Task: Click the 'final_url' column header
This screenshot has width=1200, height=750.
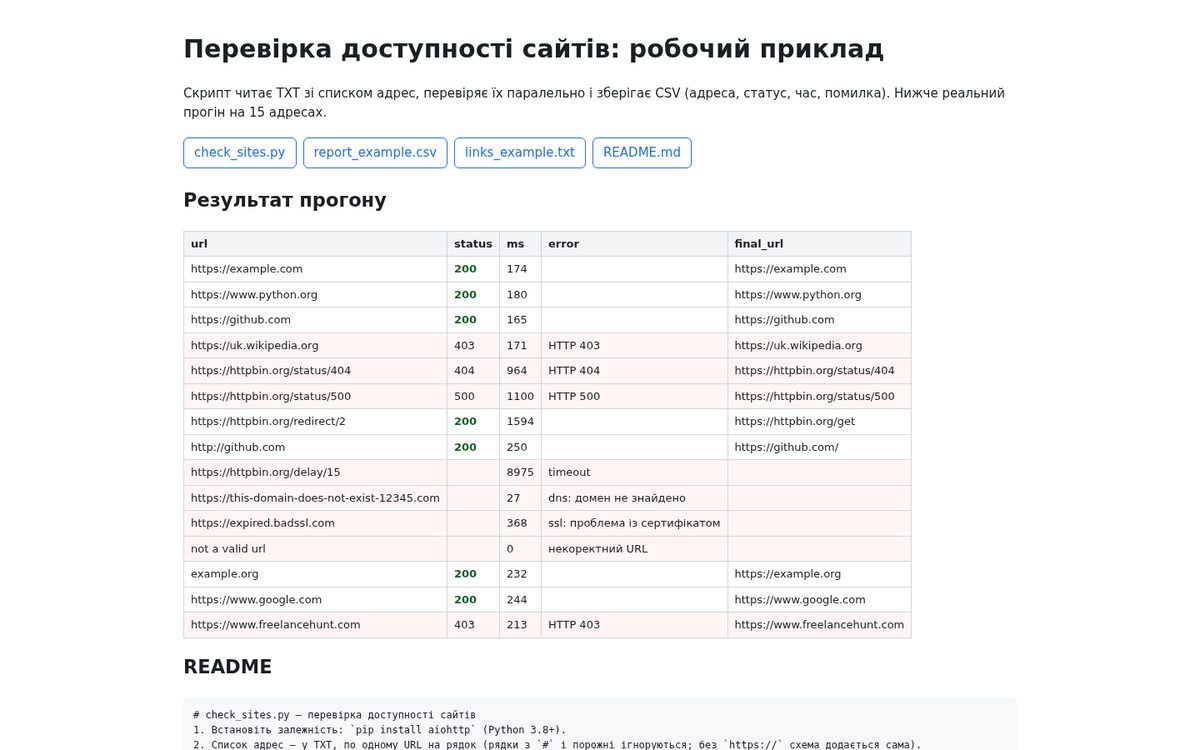Action: [x=819, y=244]
